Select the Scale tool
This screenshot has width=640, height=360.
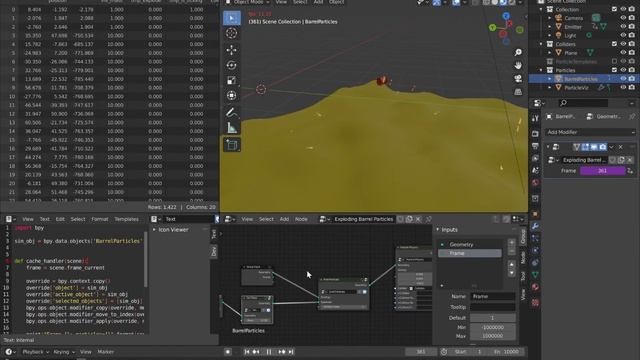(x=231, y=80)
